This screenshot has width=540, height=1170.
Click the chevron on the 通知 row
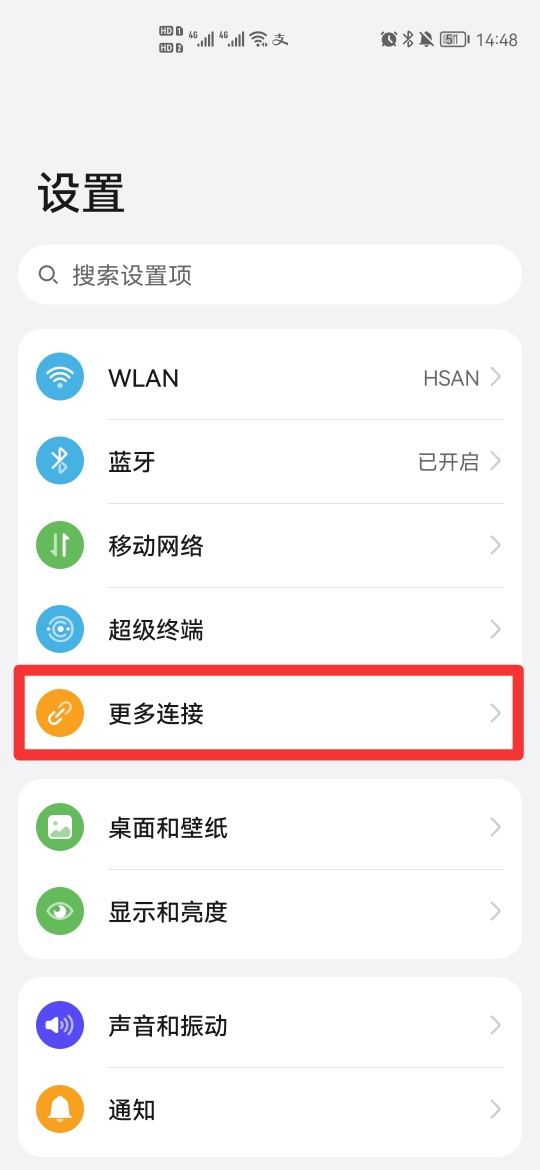tap(495, 1110)
